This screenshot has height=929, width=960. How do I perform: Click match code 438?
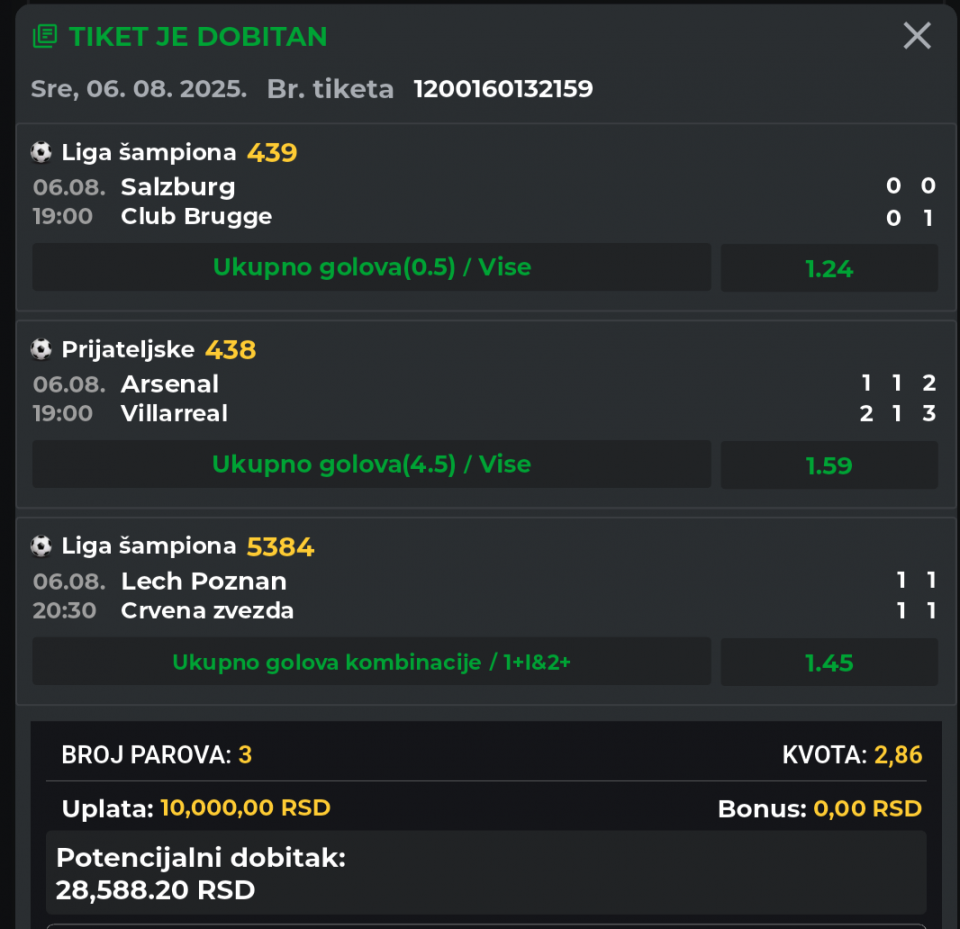coord(230,350)
